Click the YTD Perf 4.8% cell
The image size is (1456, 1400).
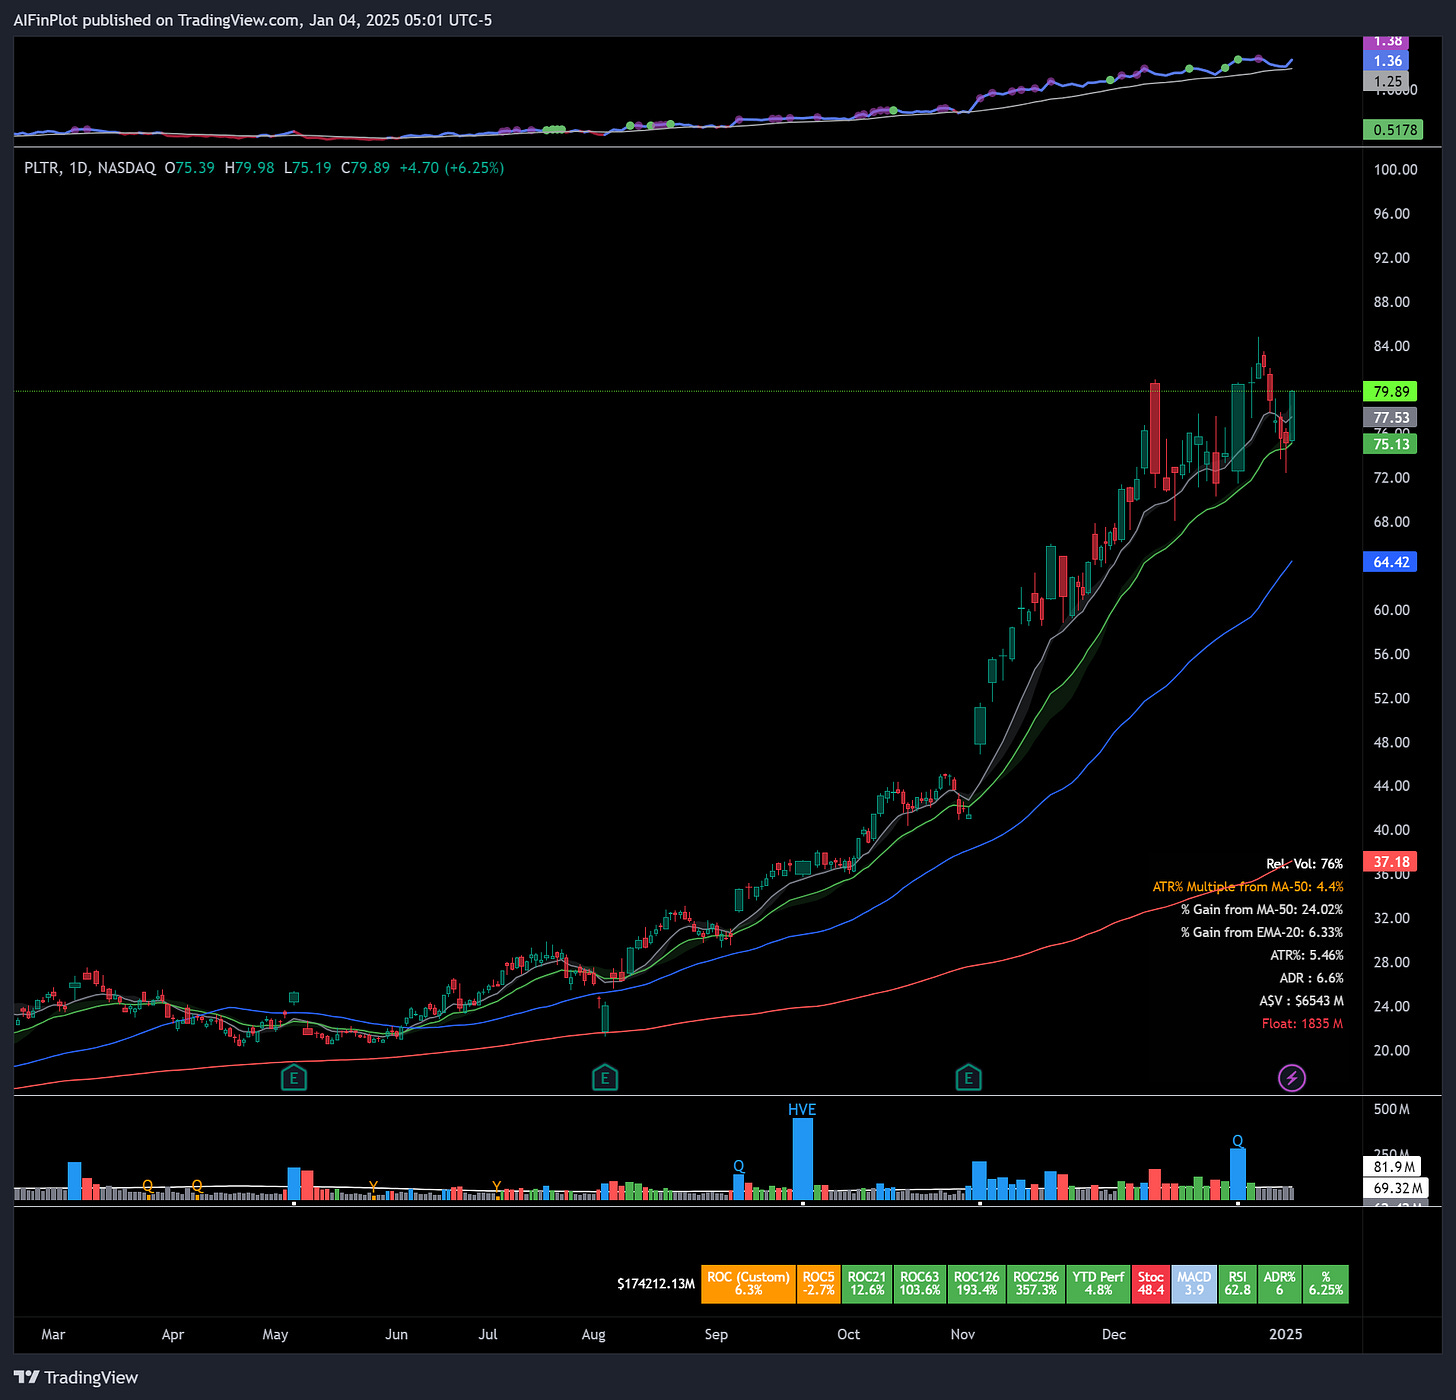(x=1098, y=1284)
